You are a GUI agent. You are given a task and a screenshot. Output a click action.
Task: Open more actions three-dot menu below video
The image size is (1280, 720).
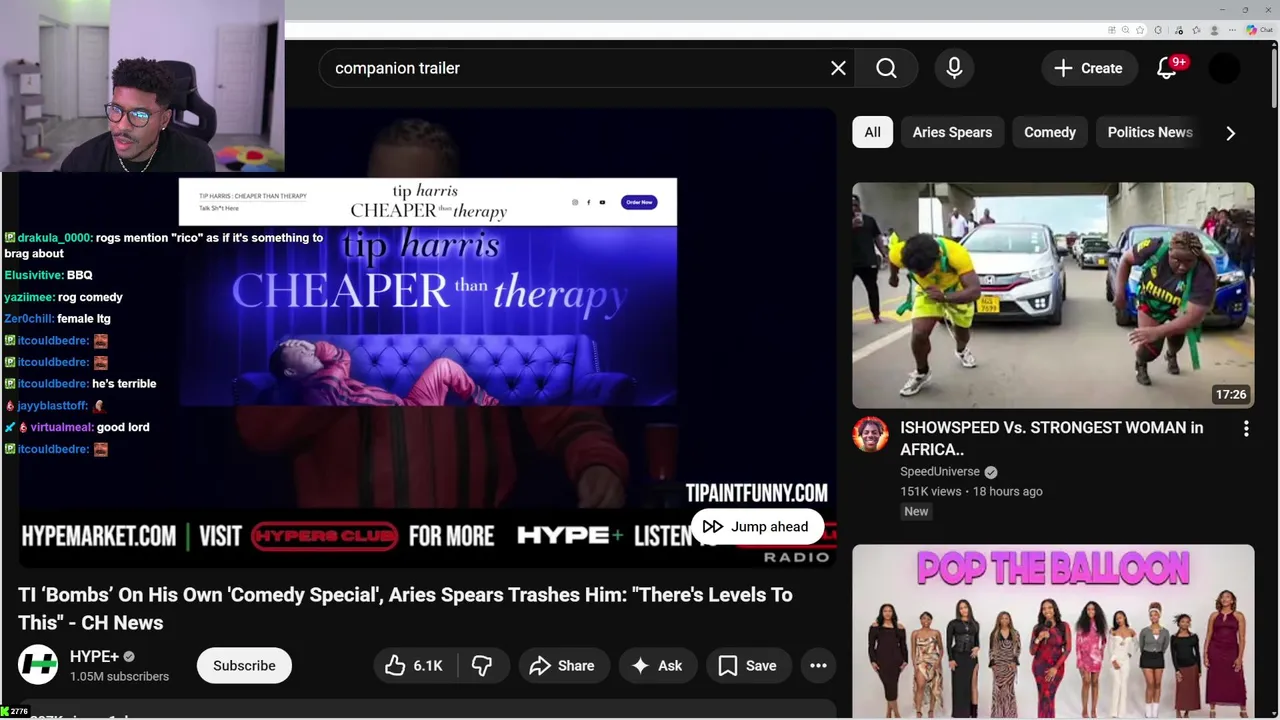tap(818, 666)
